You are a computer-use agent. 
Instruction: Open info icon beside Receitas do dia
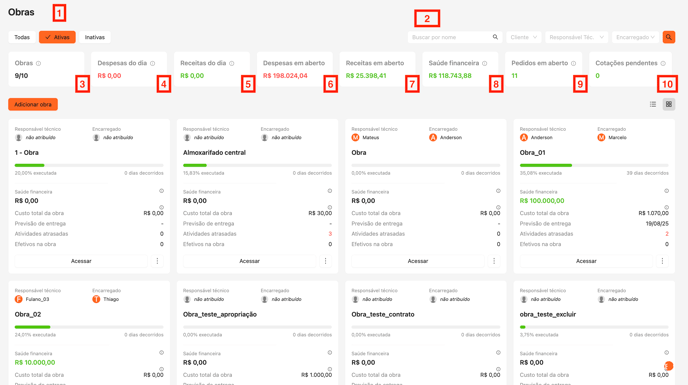(x=232, y=63)
